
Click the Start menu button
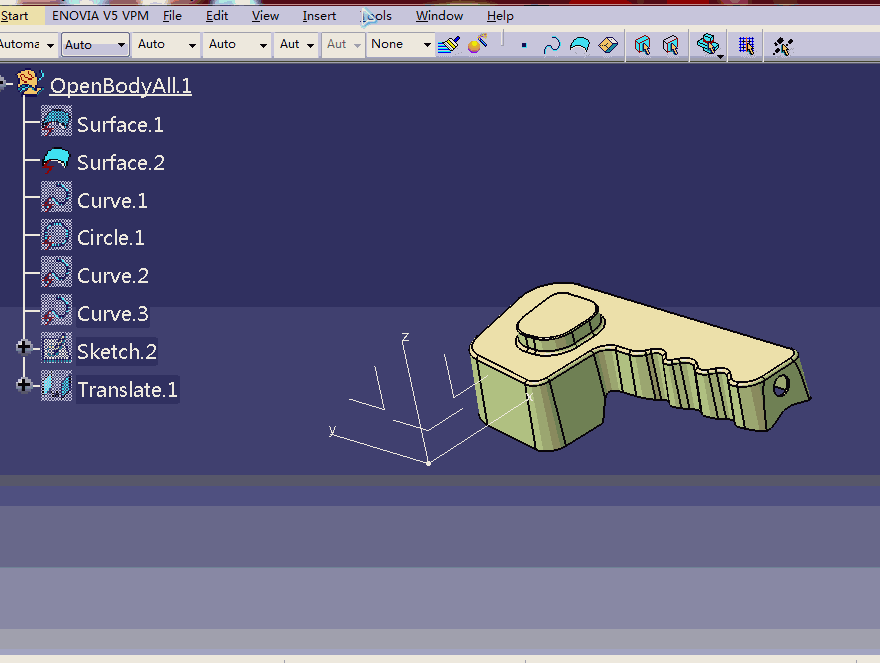tap(15, 16)
